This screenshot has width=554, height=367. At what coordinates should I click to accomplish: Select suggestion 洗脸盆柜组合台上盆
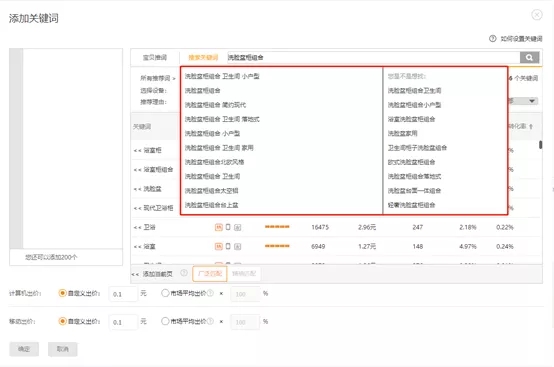click(212, 205)
